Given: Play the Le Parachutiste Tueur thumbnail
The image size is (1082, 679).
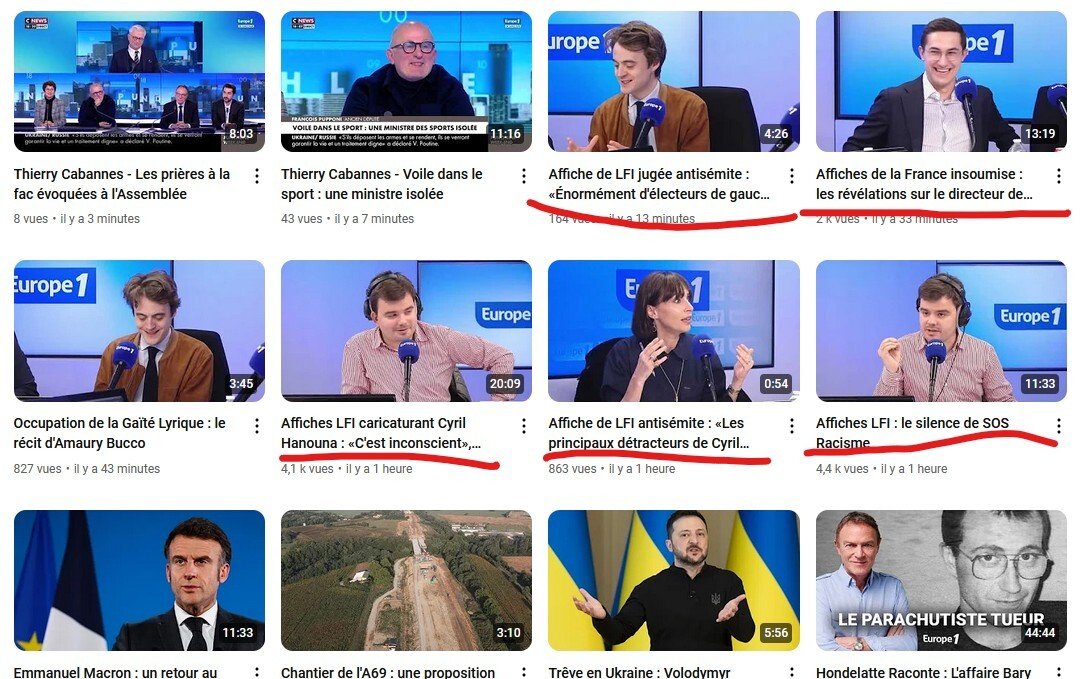Looking at the screenshot, I should tap(941, 580).
